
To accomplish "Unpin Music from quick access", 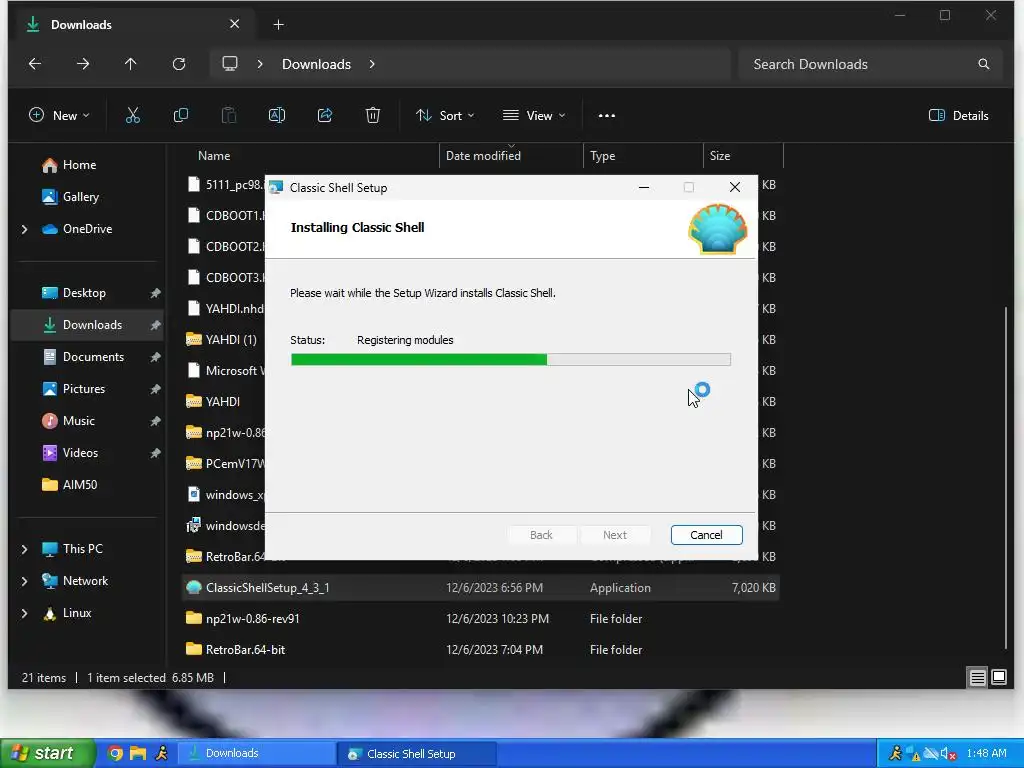I will 155,421.
